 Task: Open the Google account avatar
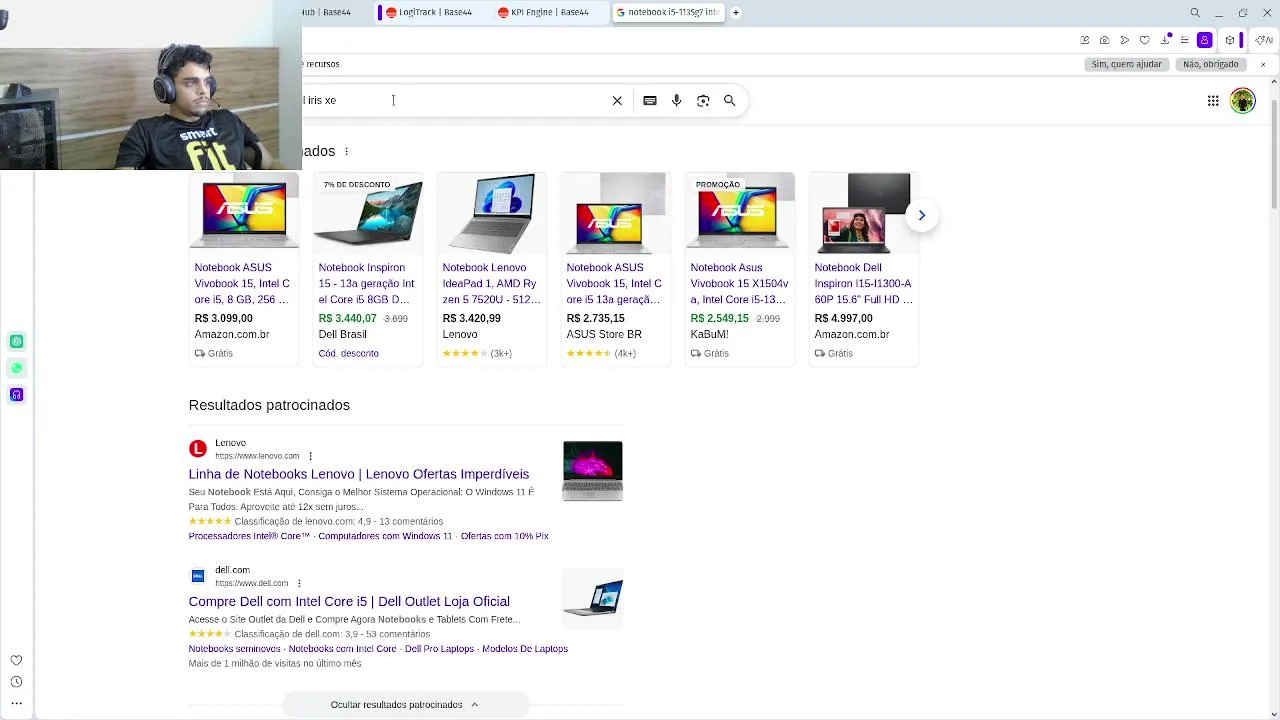coord(1243,100)
